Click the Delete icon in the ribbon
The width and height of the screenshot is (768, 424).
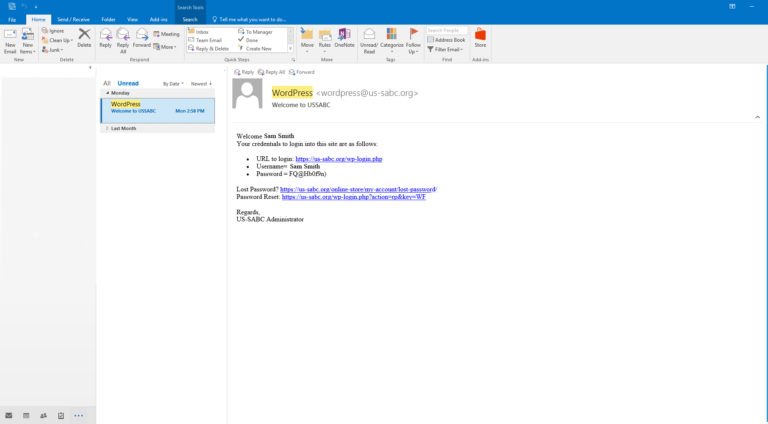click(84, 37)
